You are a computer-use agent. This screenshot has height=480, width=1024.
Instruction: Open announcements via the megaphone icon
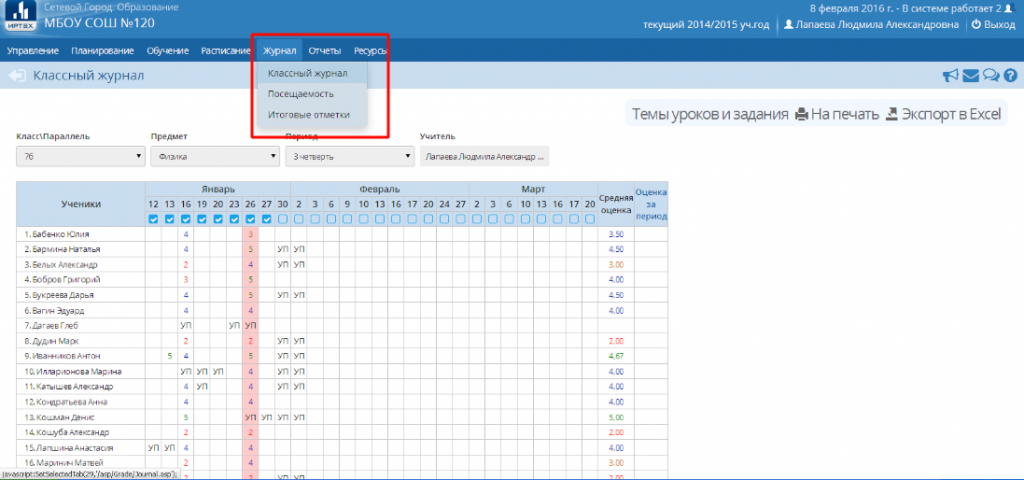pyautogui.click(x=950, y=75)
